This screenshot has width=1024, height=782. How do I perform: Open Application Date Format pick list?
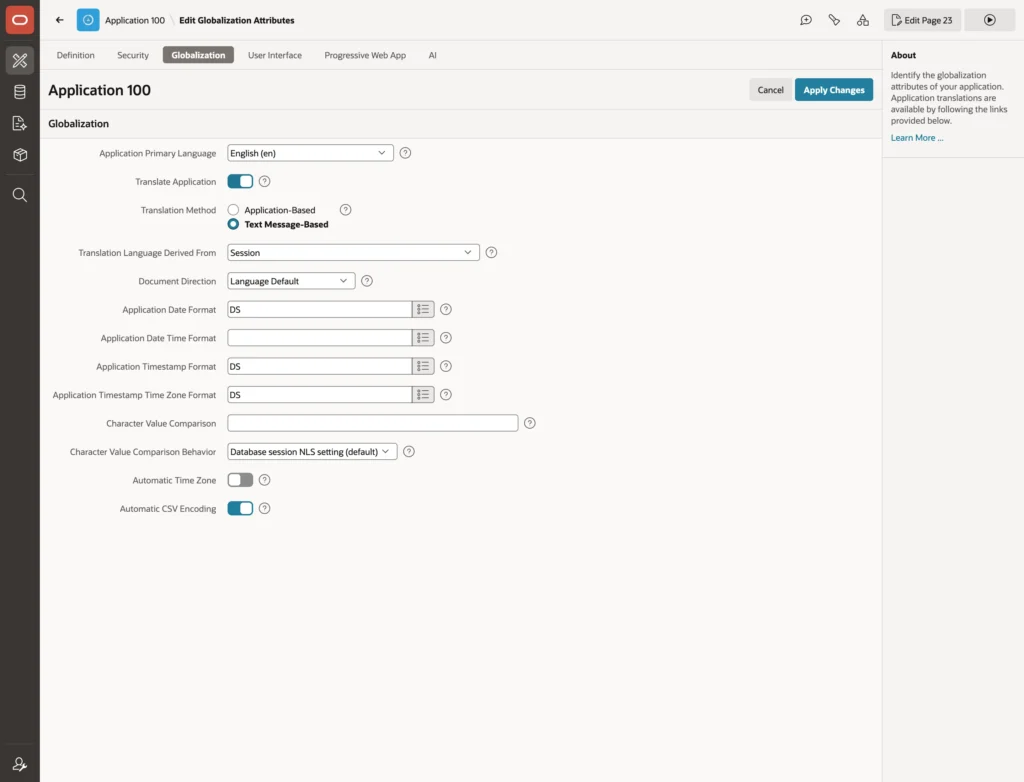pos(423,310)
